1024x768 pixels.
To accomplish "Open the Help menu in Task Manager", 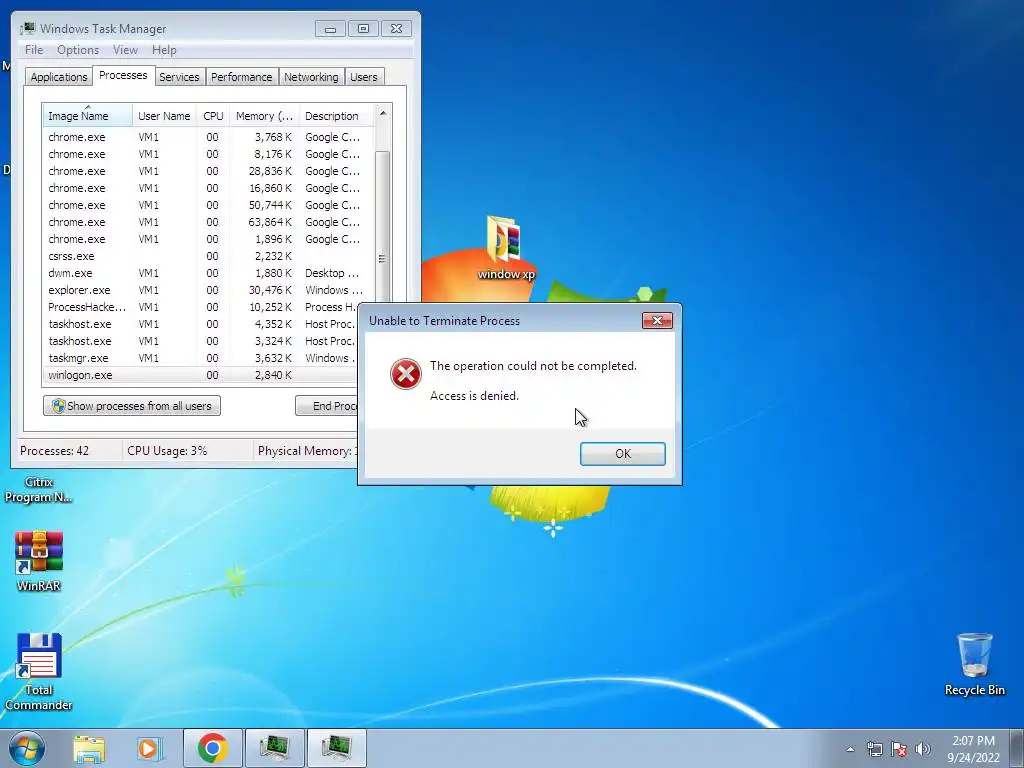I will click(164, 50).
